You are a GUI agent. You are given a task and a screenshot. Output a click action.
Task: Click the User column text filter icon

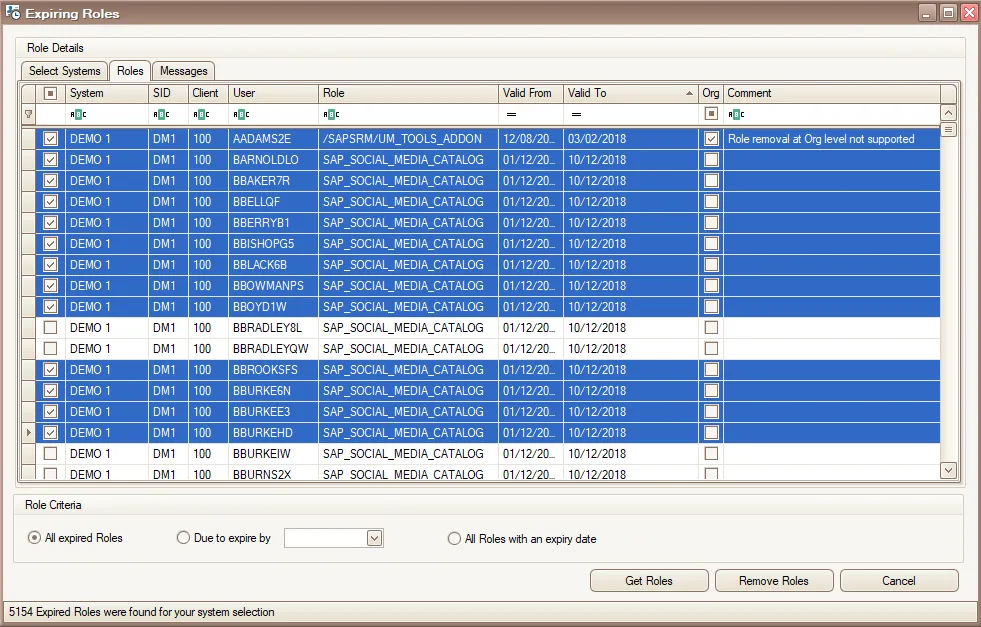pos(241,115)
